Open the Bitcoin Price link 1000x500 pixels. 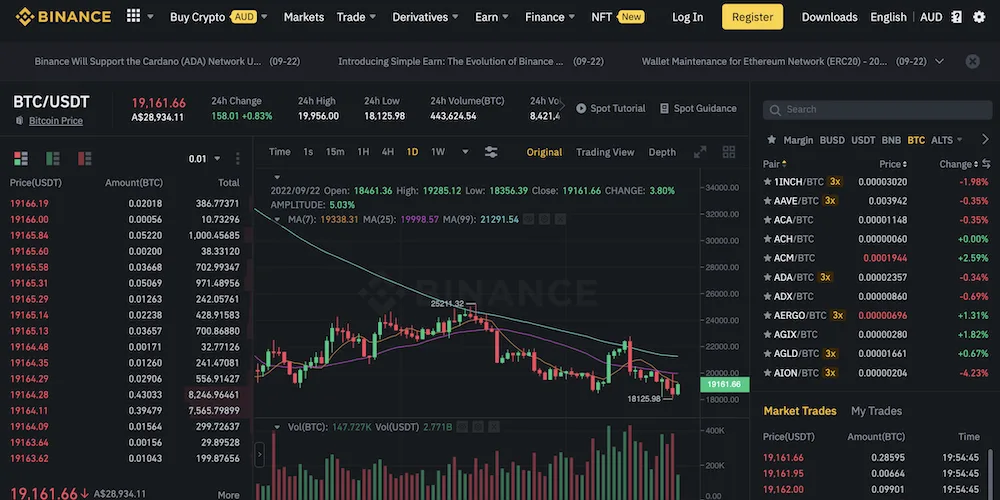[55, 121]
